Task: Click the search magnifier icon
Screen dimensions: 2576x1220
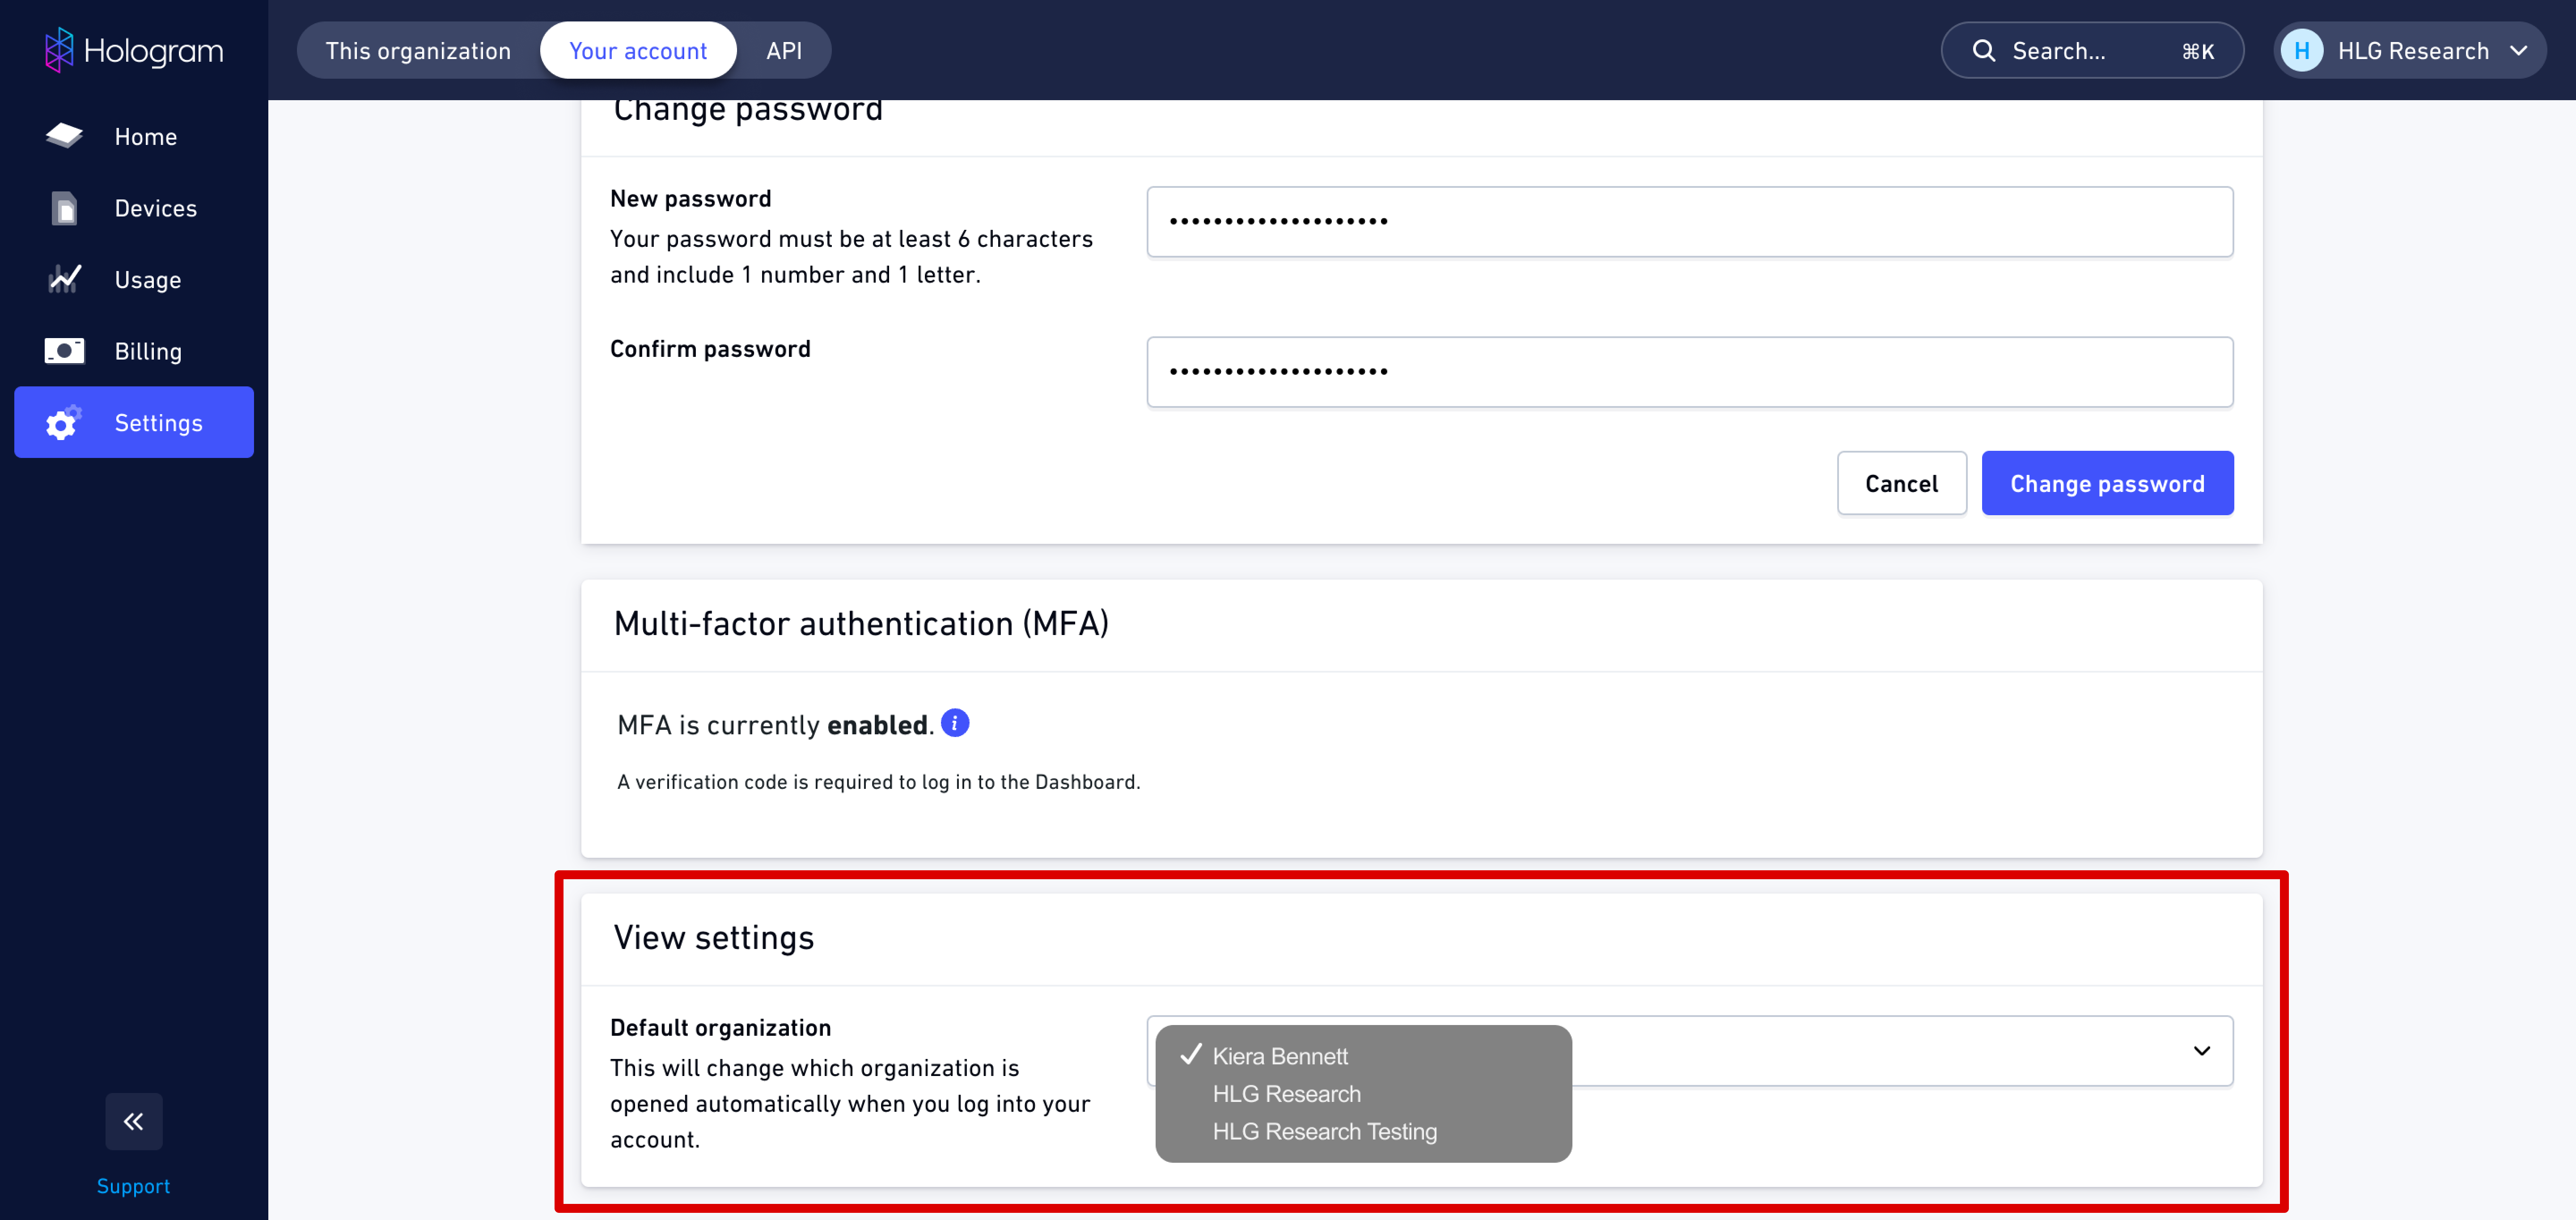Action: pyautogui.click(x=1983, y=50)
